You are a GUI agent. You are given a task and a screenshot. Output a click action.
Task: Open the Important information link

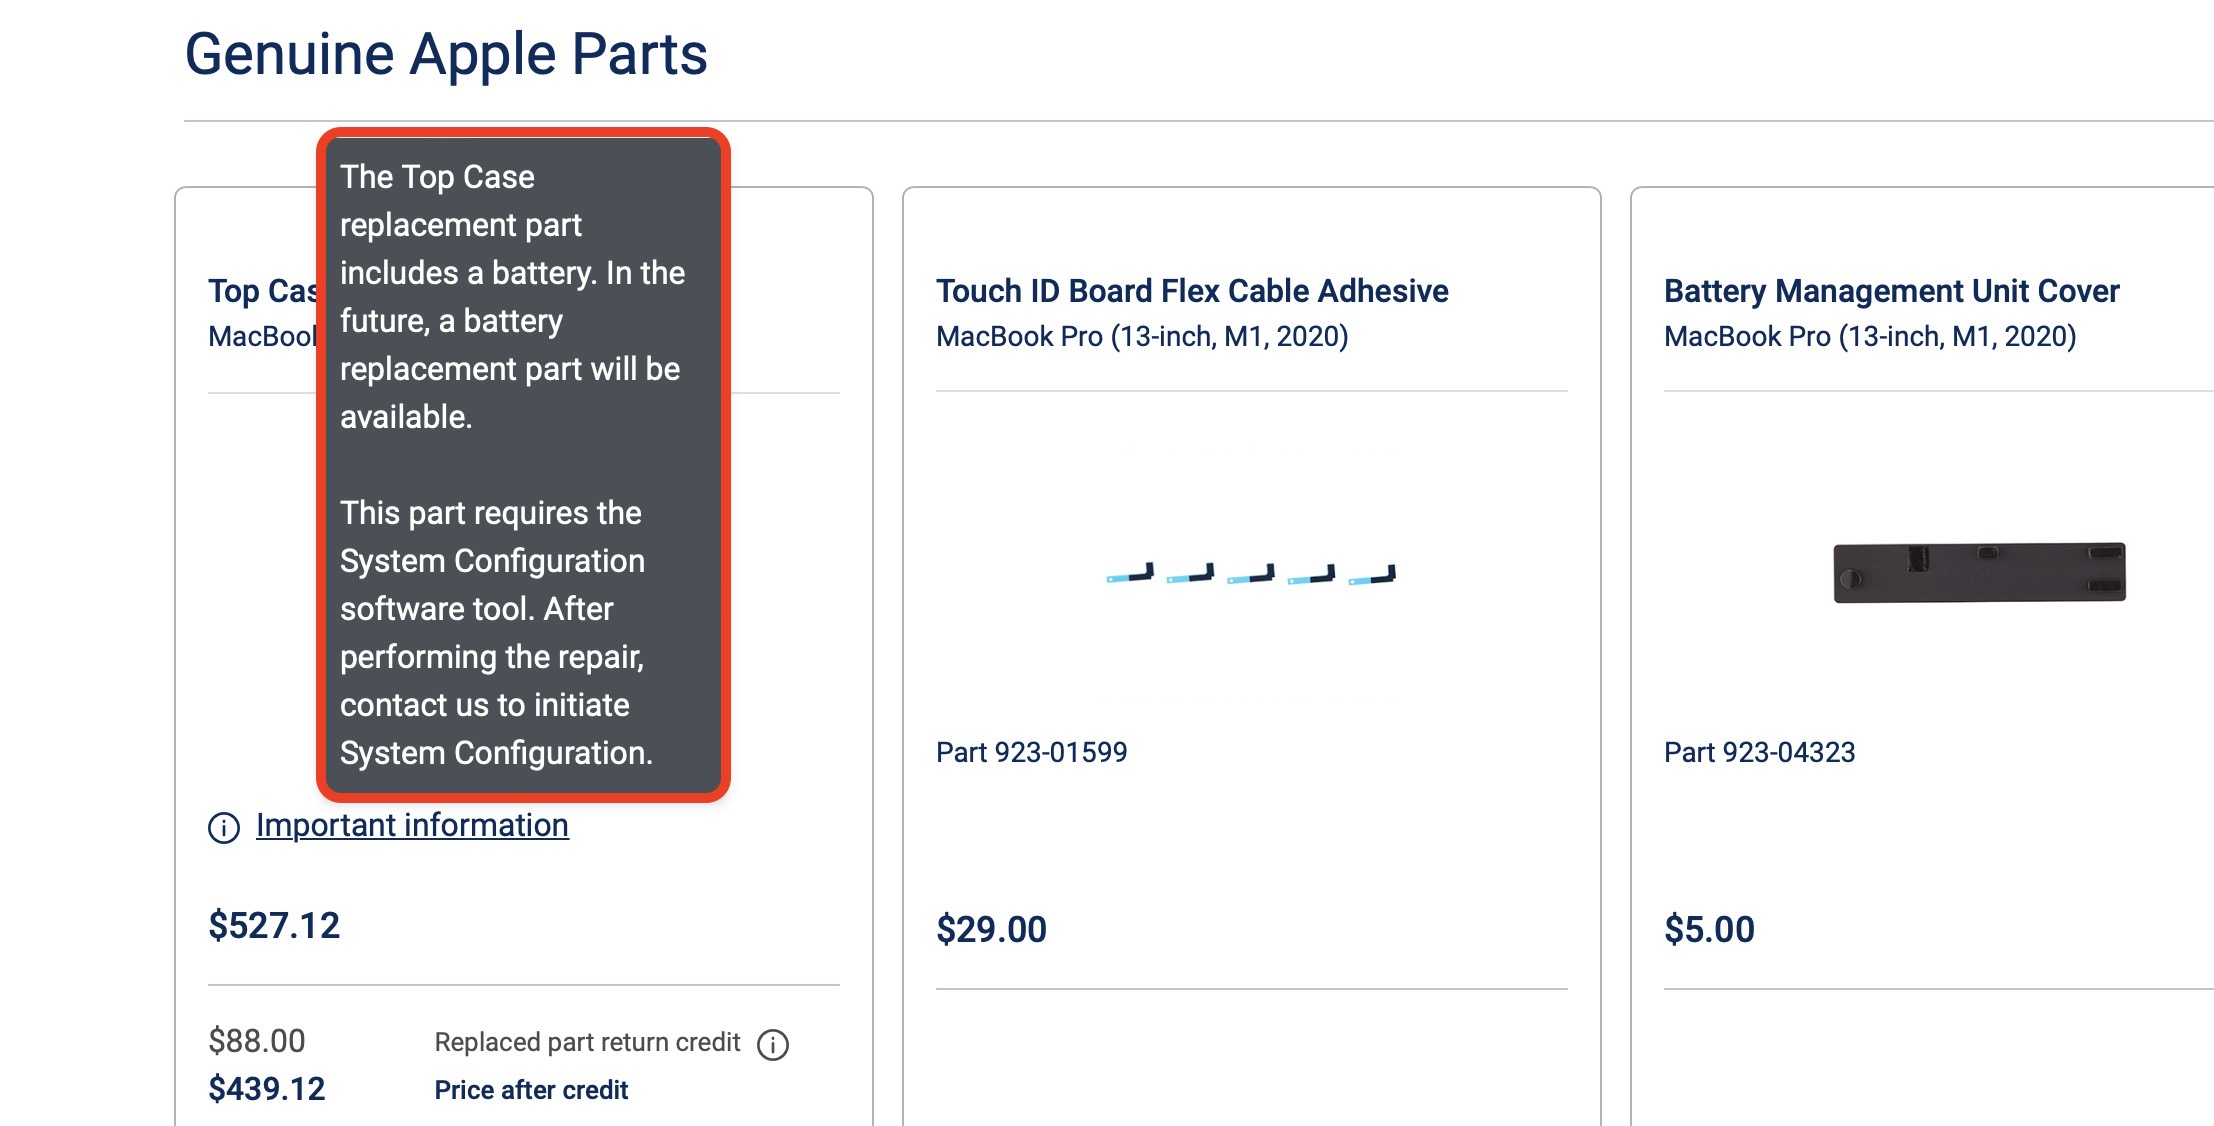pos(412,825)
